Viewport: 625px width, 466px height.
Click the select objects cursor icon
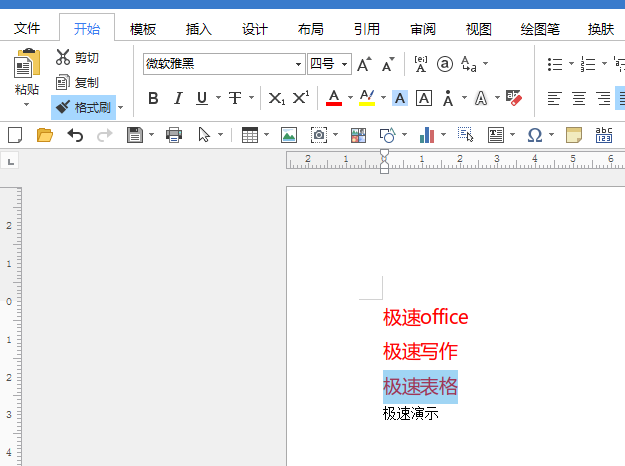[x=204, y=135]
